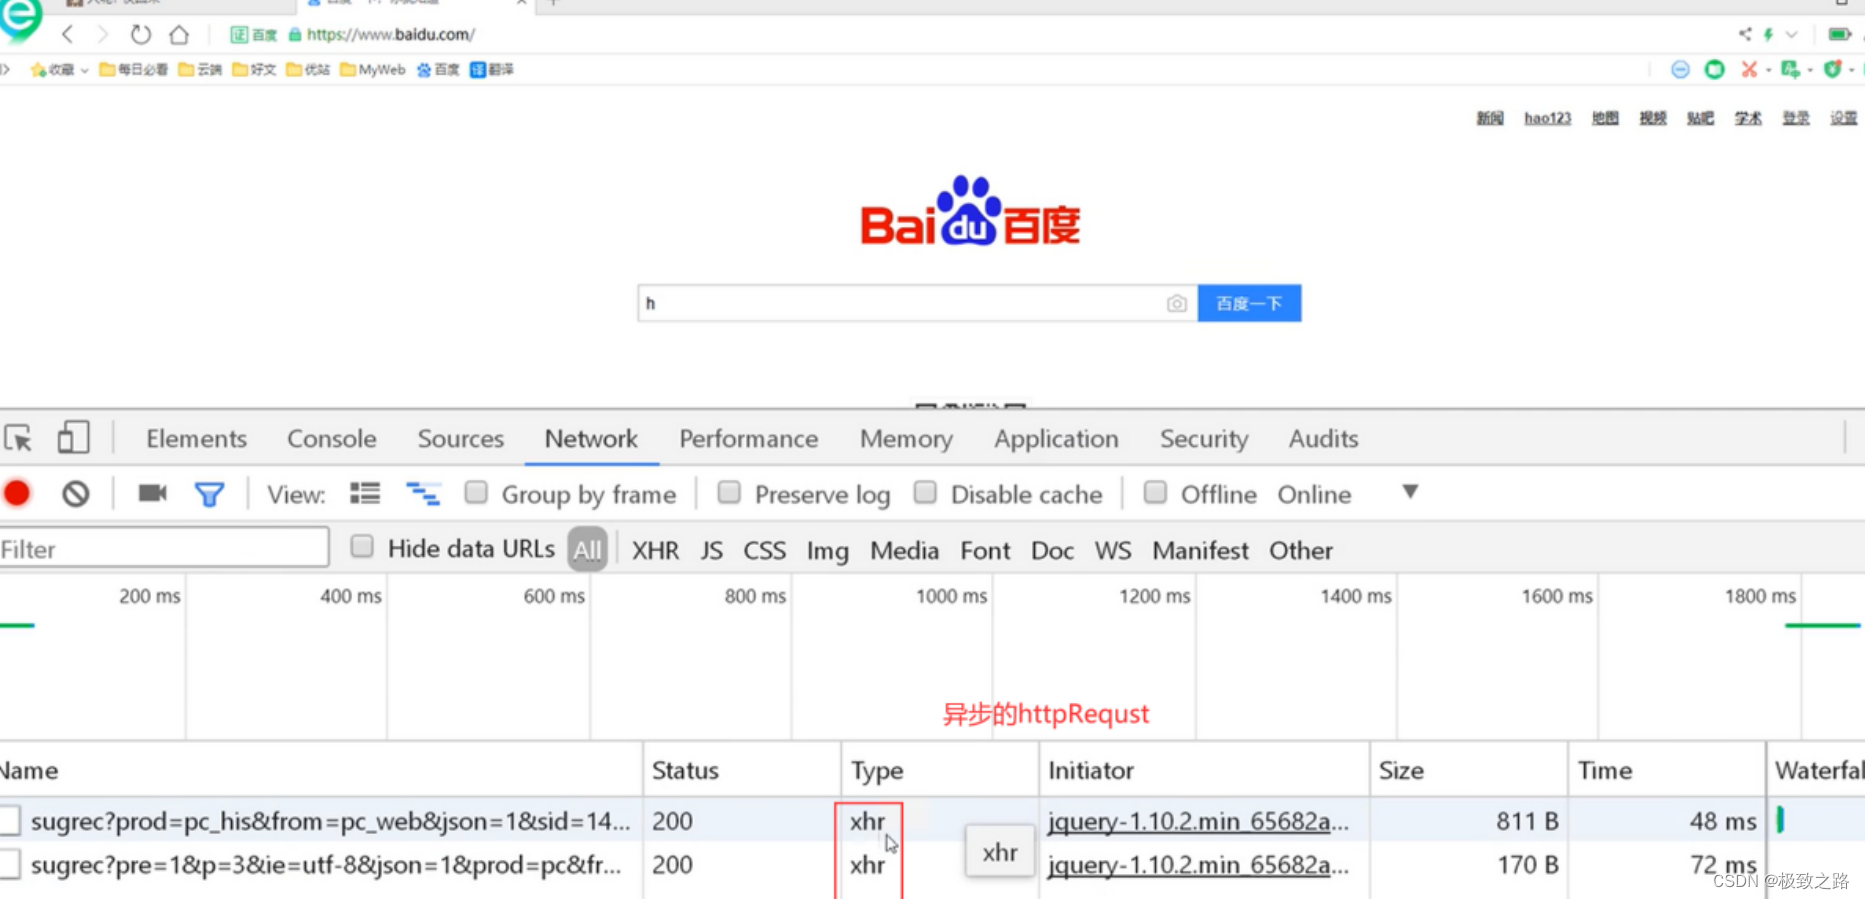Click the green circle extension icon
1865x899 pixels.
1715,69
